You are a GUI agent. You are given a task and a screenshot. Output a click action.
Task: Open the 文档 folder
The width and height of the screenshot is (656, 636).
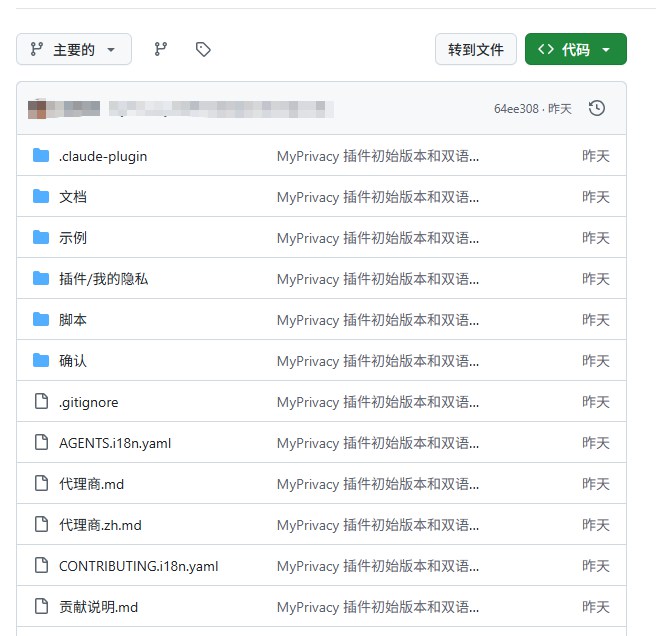[x=73, y=197]
